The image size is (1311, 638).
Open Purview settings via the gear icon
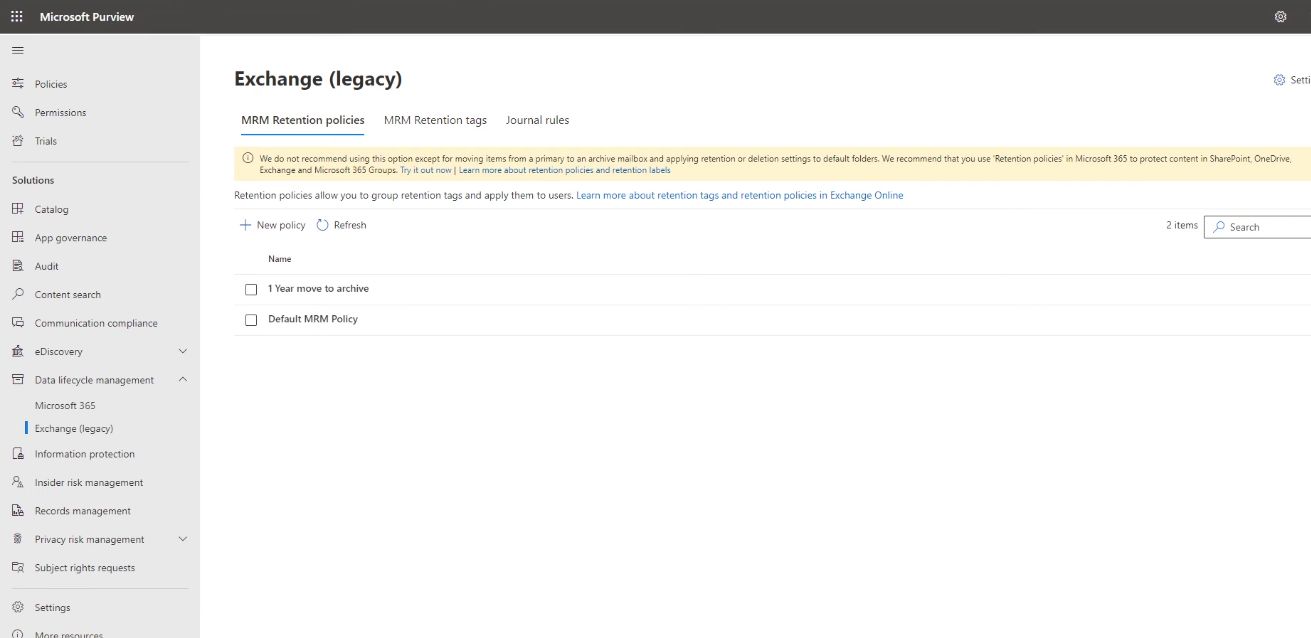click(x=1281, y=16)
